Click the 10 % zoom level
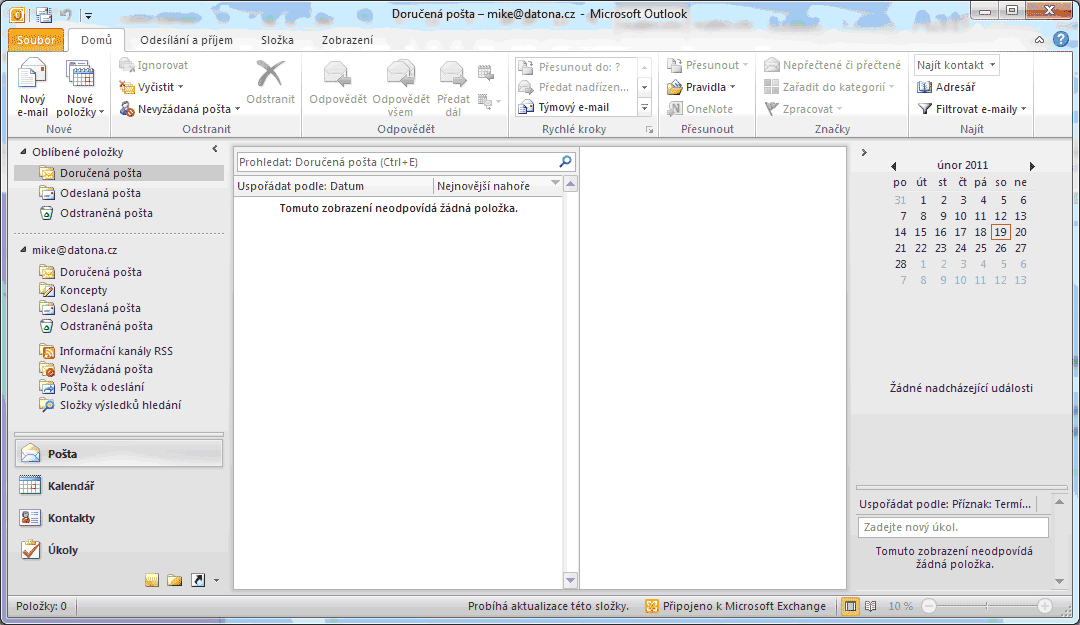The image size is (1080, 625). (x=900, y=606)
